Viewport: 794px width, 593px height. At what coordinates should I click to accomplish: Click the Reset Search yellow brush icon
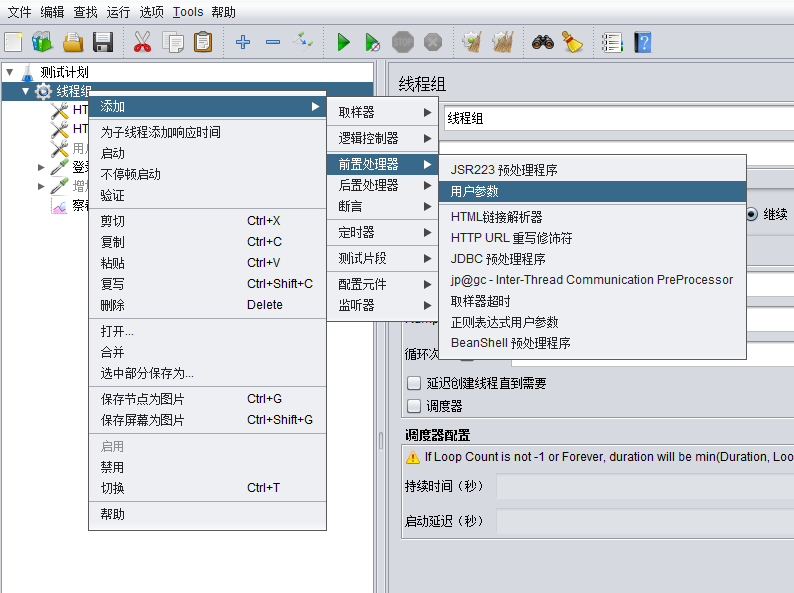pos(572,42)
